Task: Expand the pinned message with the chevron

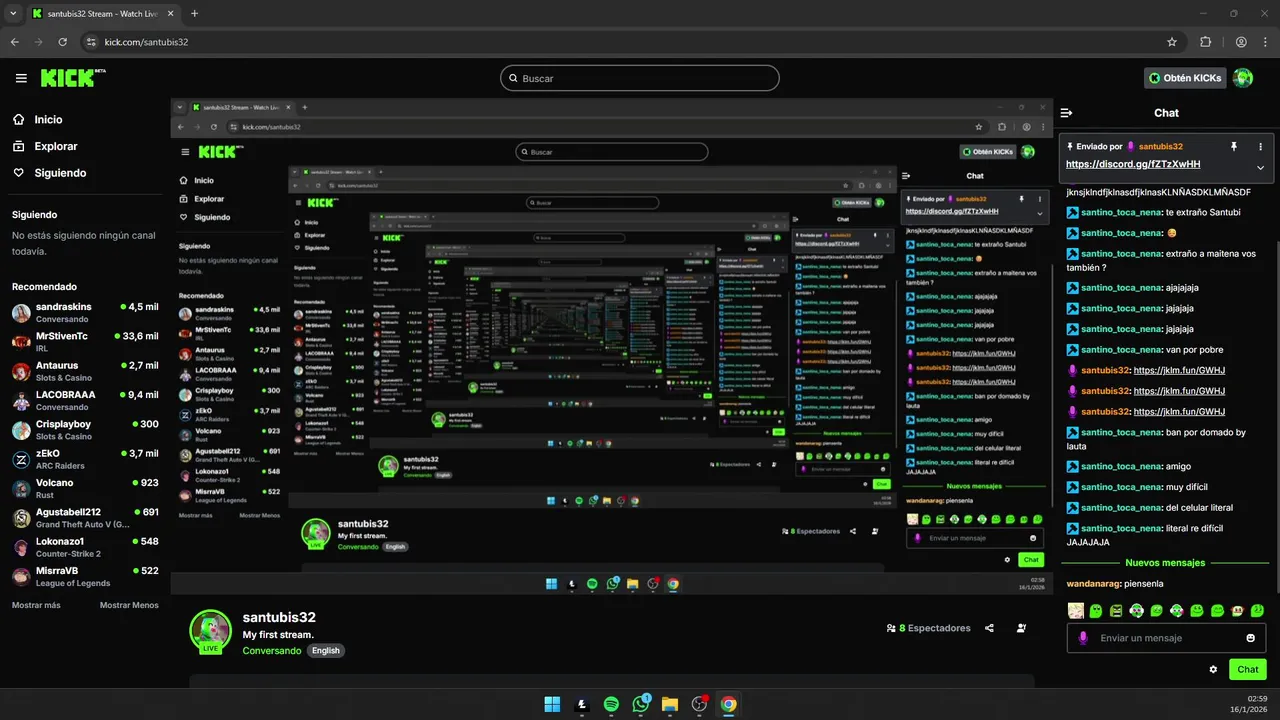Action: (1260, 167)
